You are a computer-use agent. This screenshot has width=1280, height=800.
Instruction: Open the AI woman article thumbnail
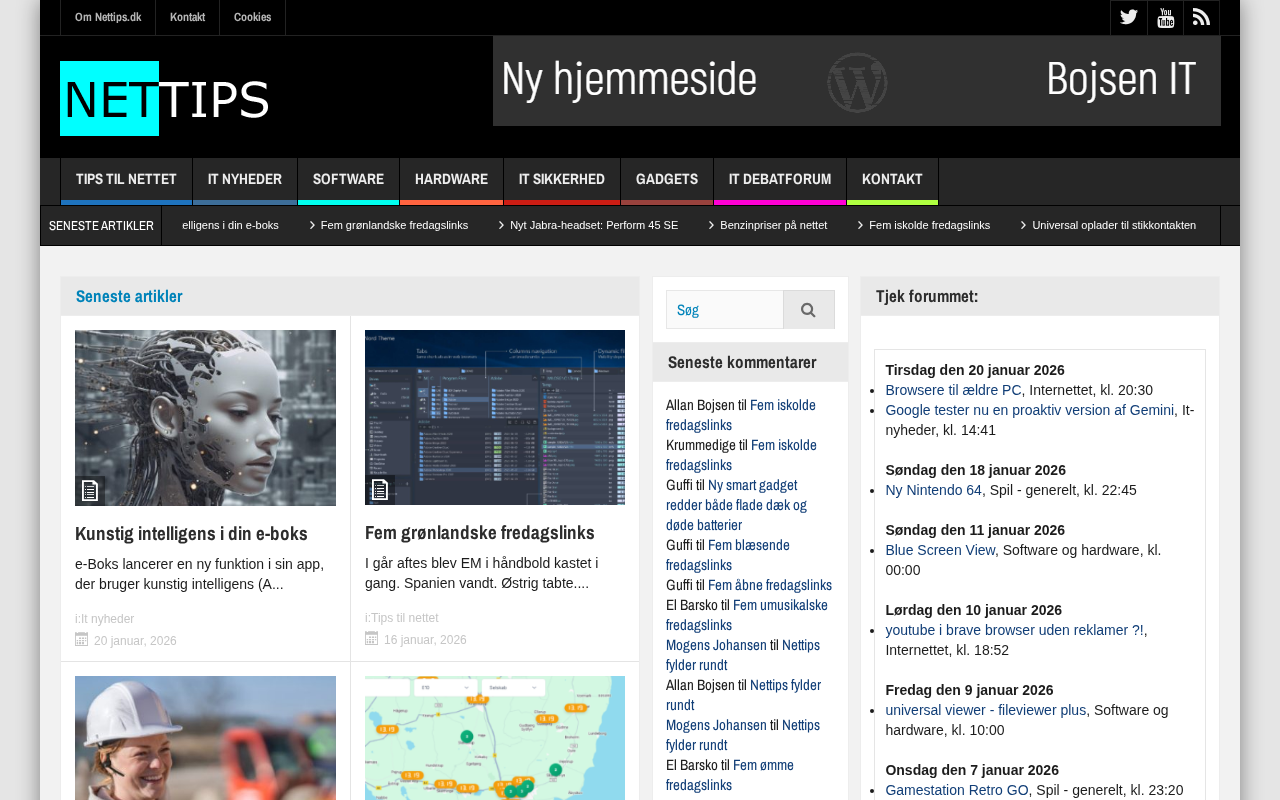click(x=205, y=418)
